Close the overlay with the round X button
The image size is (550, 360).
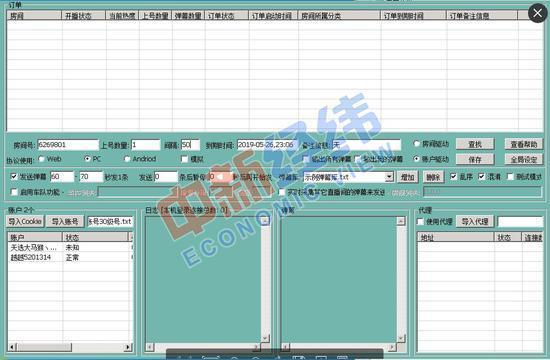click(x=537, y=13)
